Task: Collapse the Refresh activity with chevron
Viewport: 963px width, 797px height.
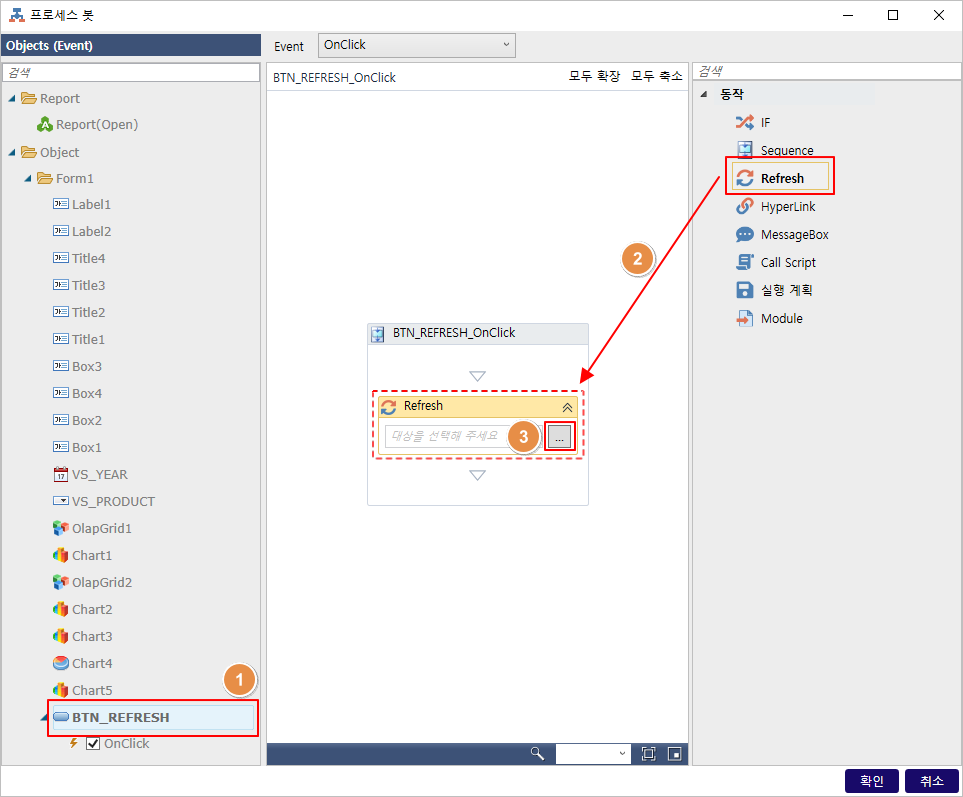Action: click(x=567, y=407)
